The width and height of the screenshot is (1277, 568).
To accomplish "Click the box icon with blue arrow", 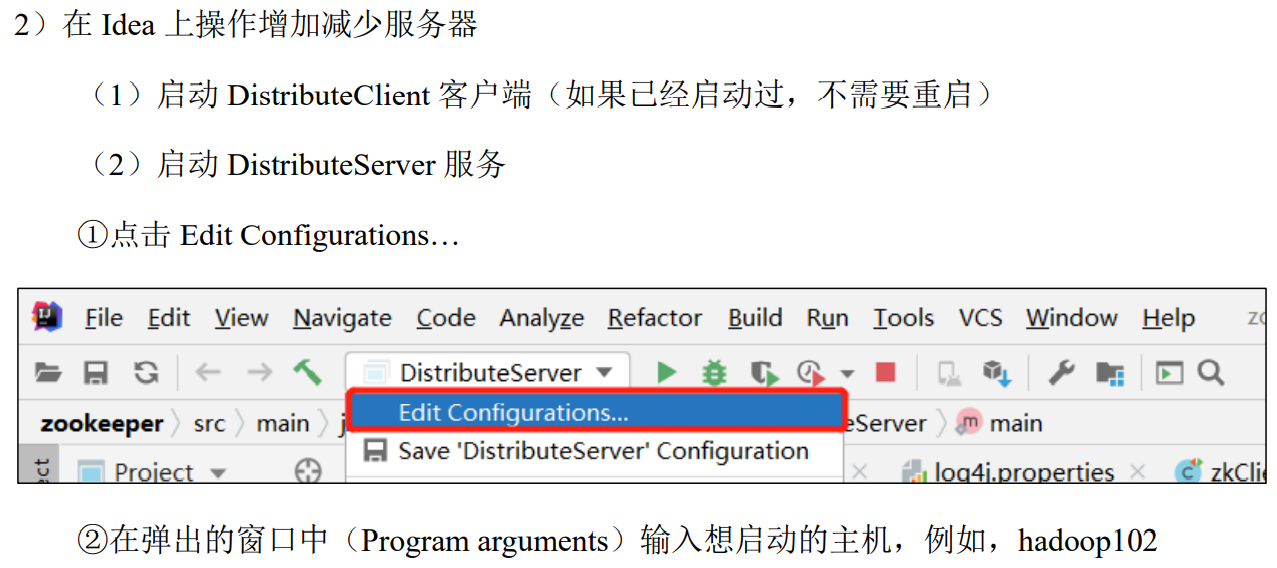I will [996, 374].
